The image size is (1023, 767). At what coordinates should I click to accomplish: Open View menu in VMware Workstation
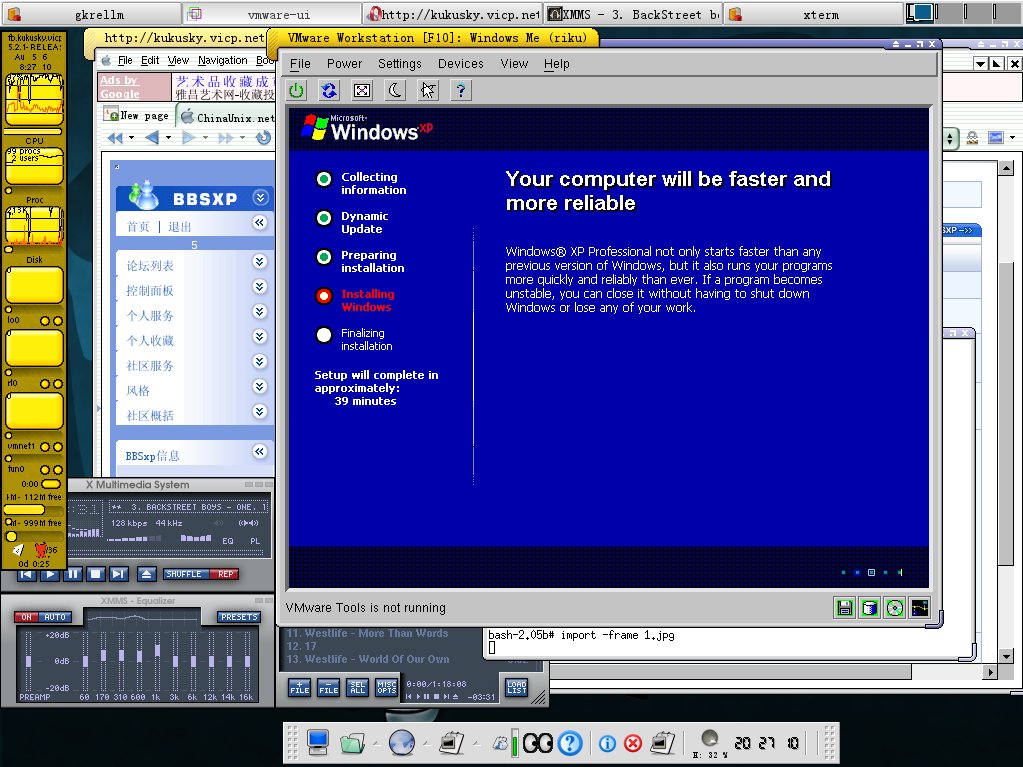(514, 64)
